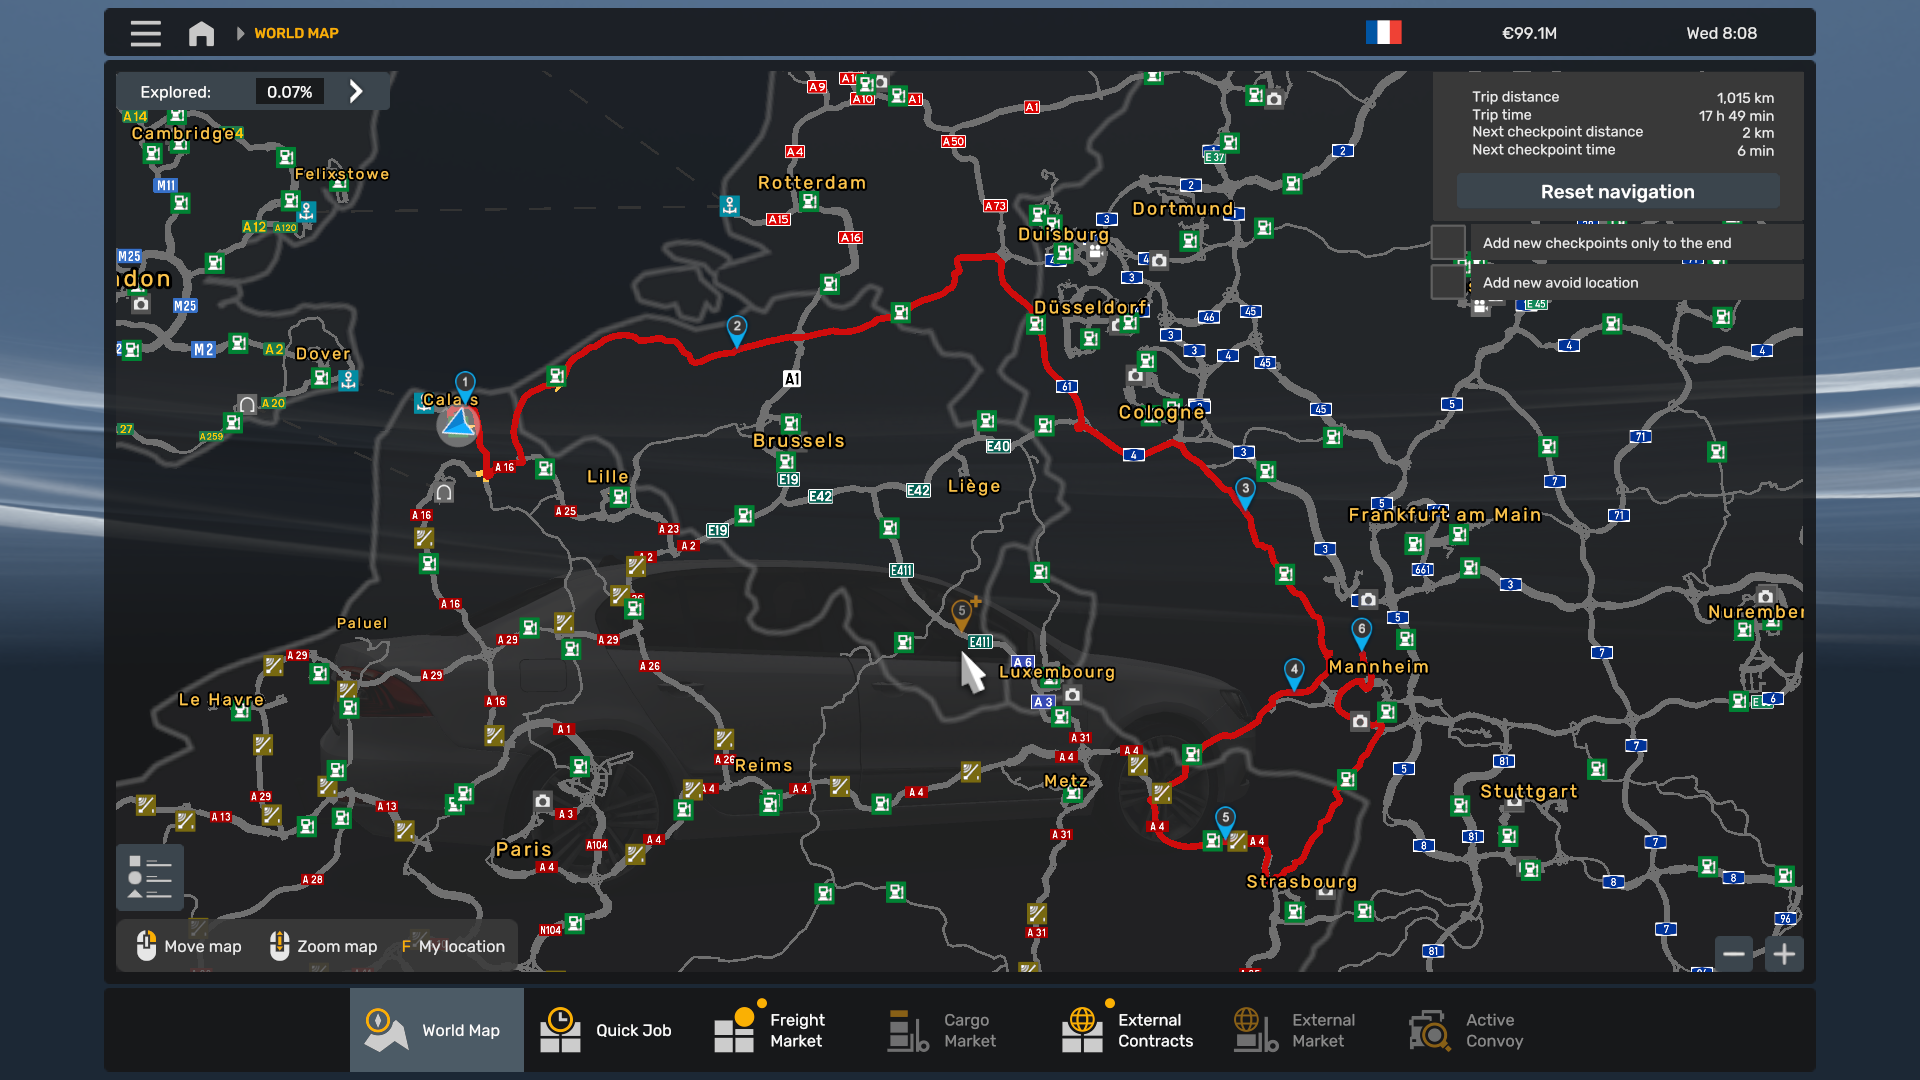Select checkpoint marker 4 near Mannheim

(x=1294, y=671)
